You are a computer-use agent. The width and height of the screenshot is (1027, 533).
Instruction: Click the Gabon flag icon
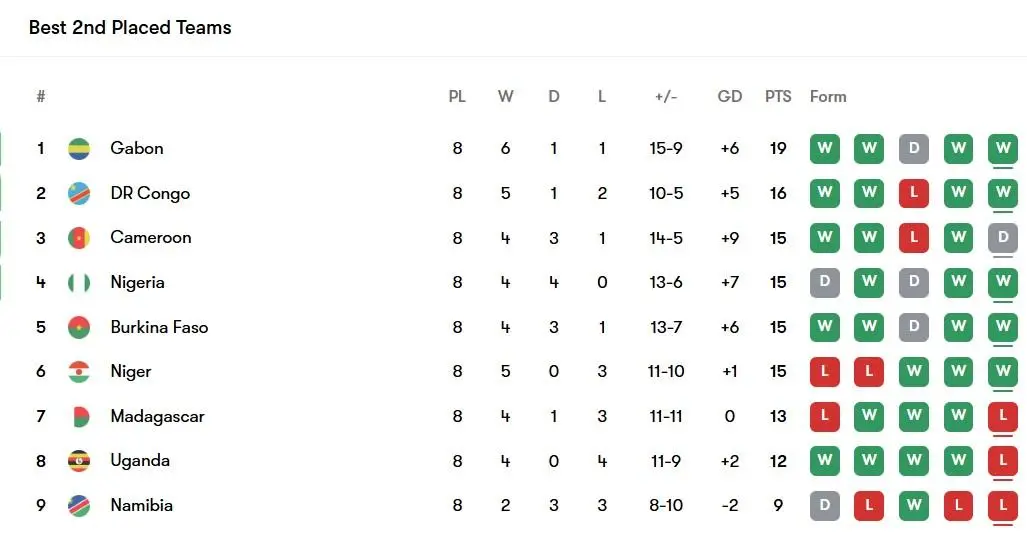point(79,149)
